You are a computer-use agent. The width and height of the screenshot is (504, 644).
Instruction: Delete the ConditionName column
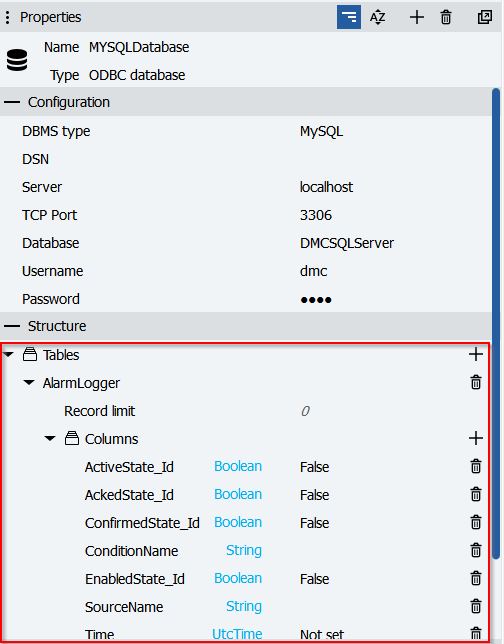coord(476,550)
